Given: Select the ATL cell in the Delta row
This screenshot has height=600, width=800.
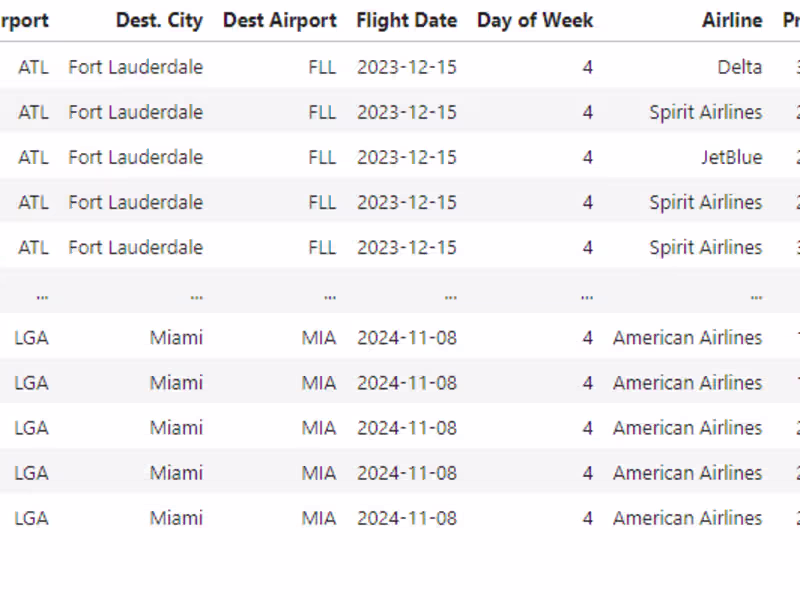Looking at the screenshot, I should [33, 67].
